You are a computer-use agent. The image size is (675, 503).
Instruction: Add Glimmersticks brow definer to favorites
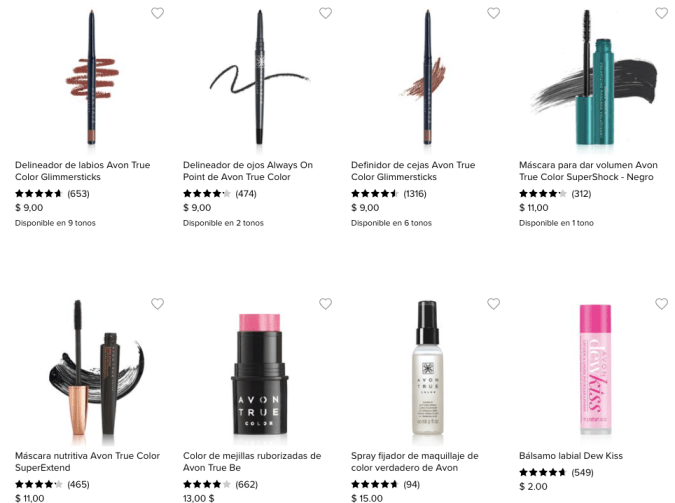click(x=493, y=13)
